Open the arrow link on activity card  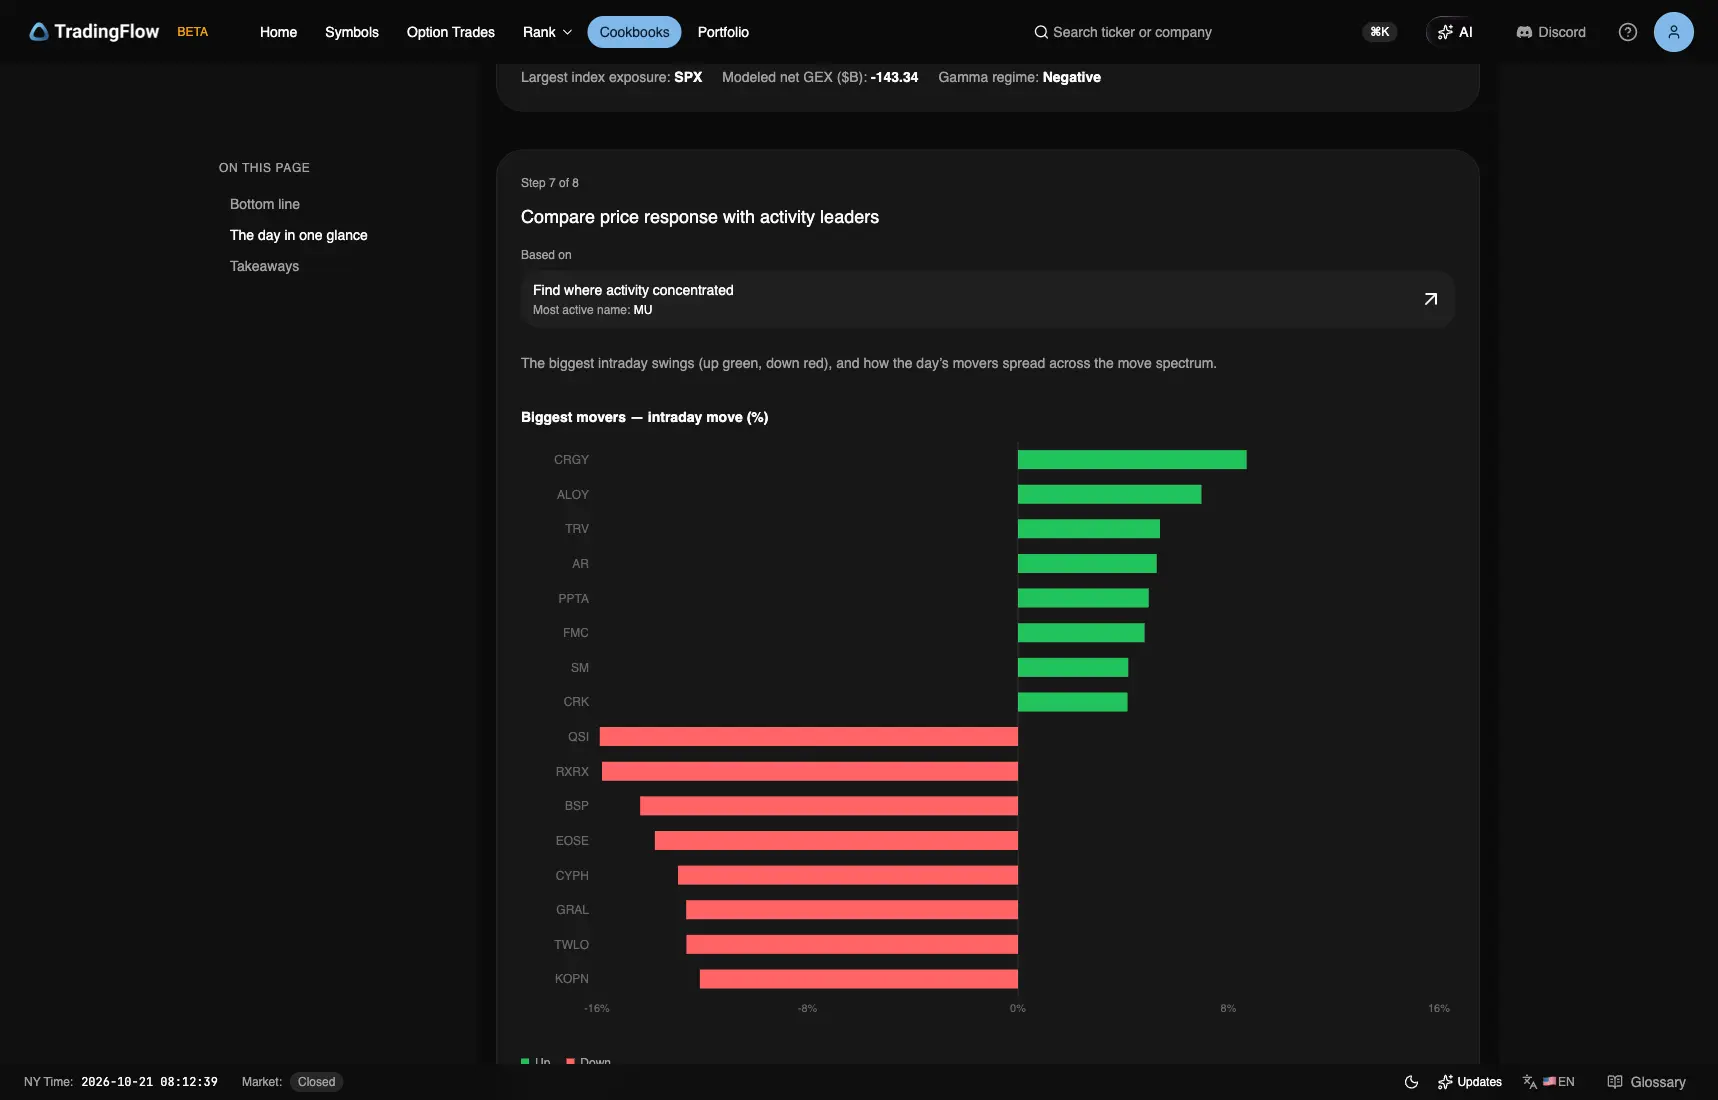click(x=1430, y=299)
